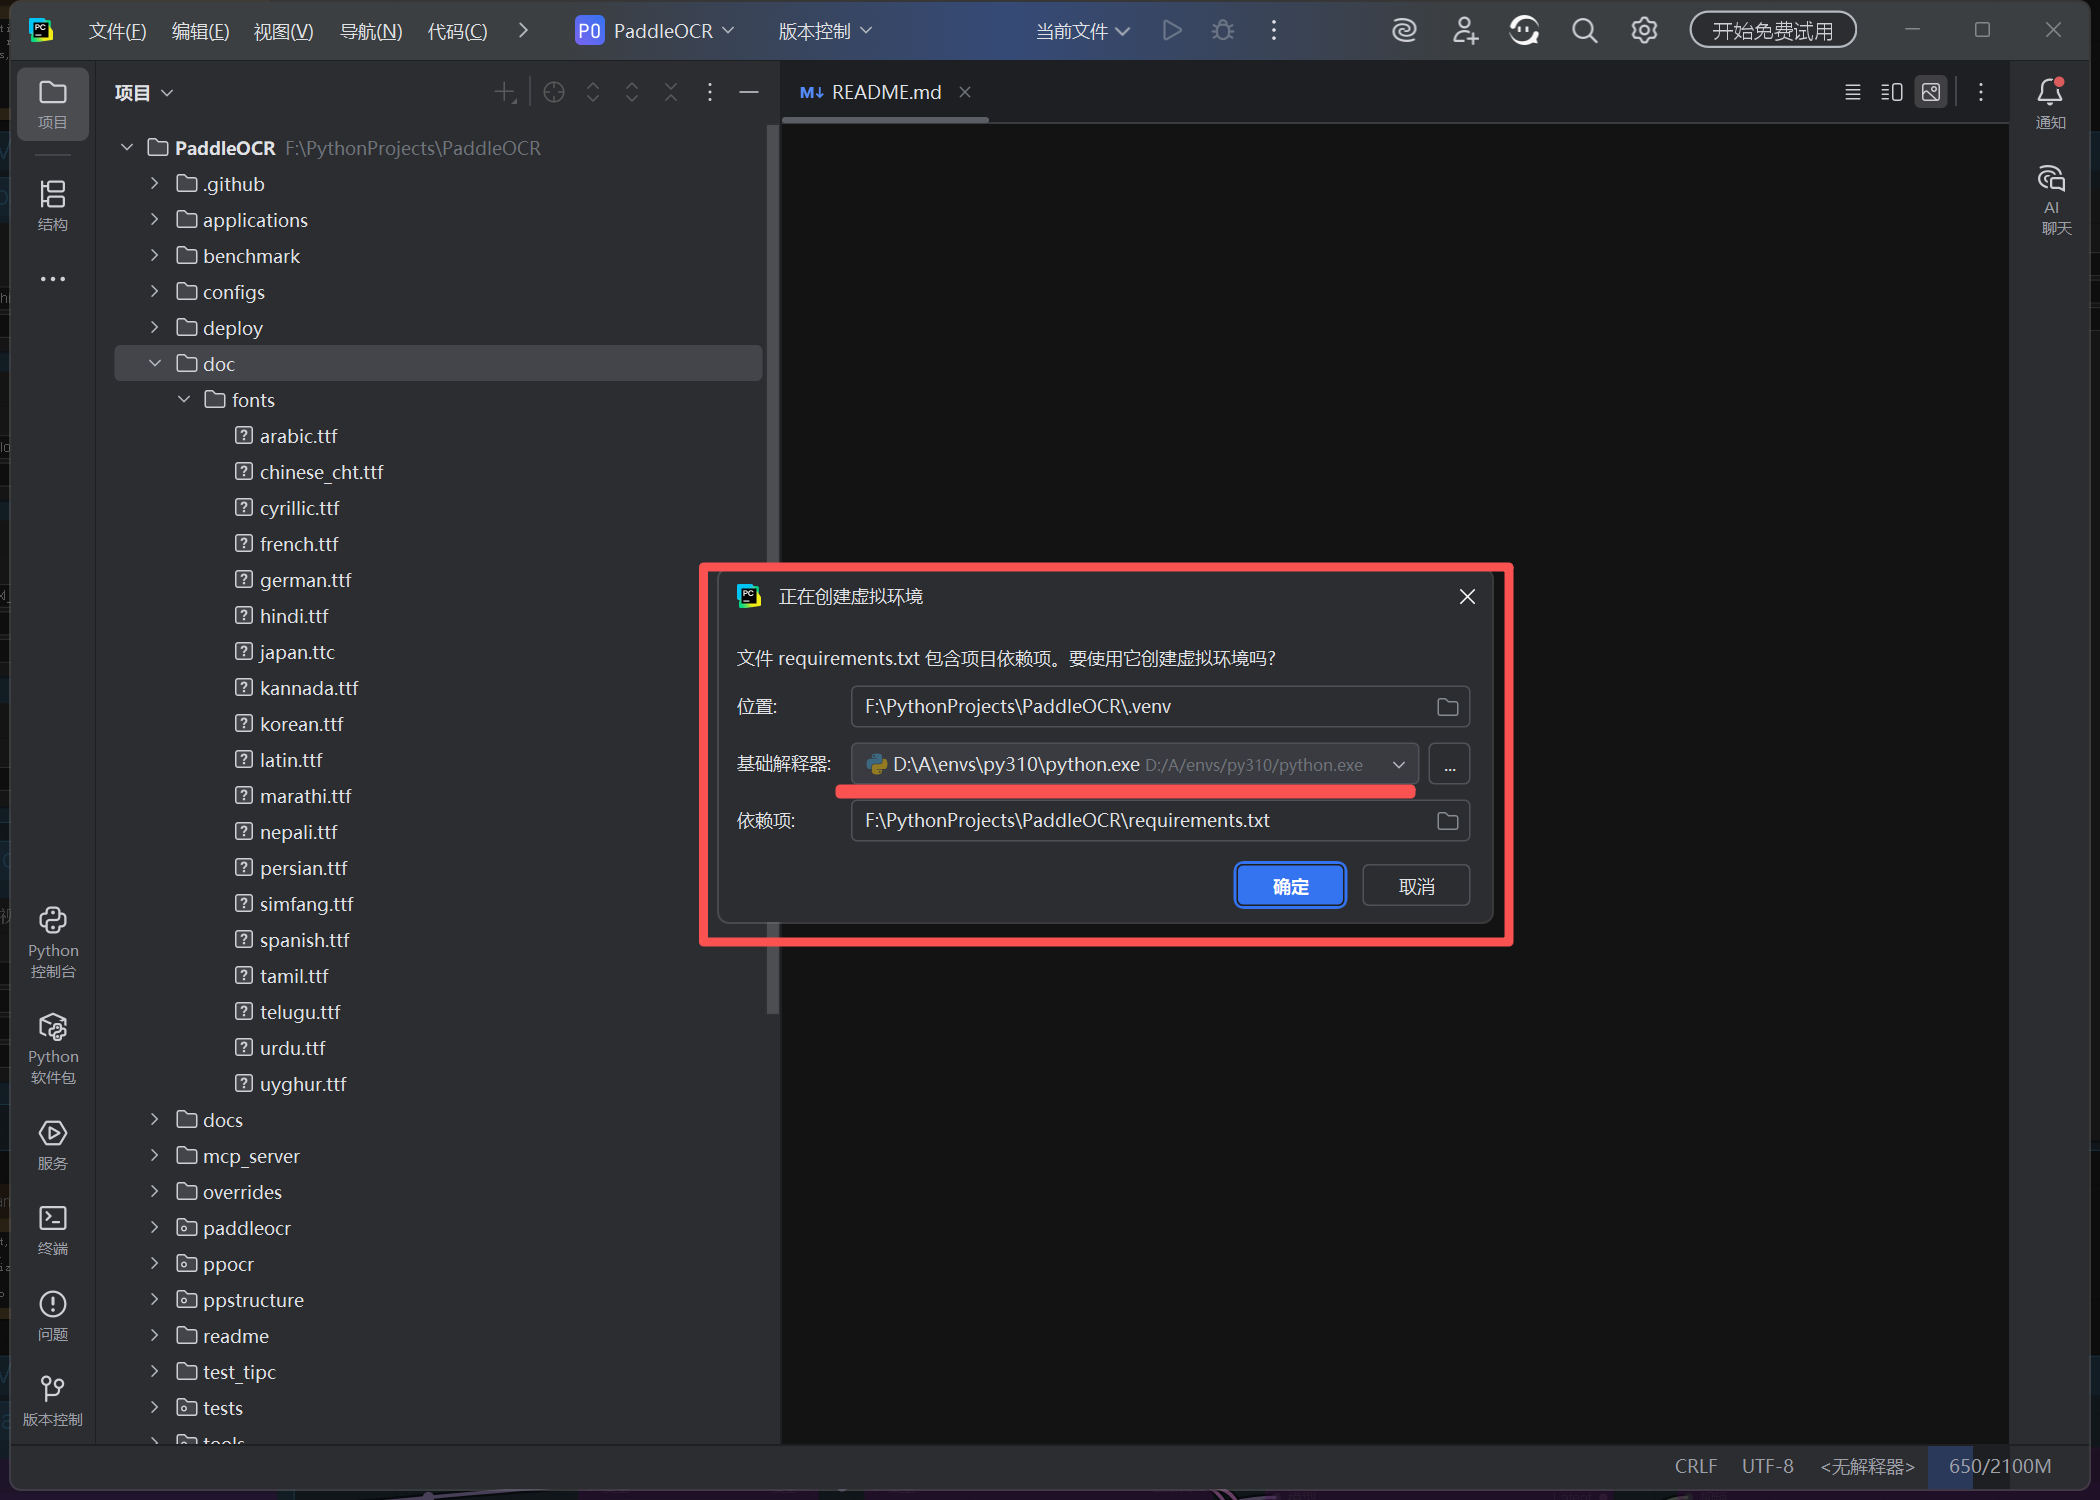
Task: Click Expand Selected in project panel
Action: (x=593, y=93)
